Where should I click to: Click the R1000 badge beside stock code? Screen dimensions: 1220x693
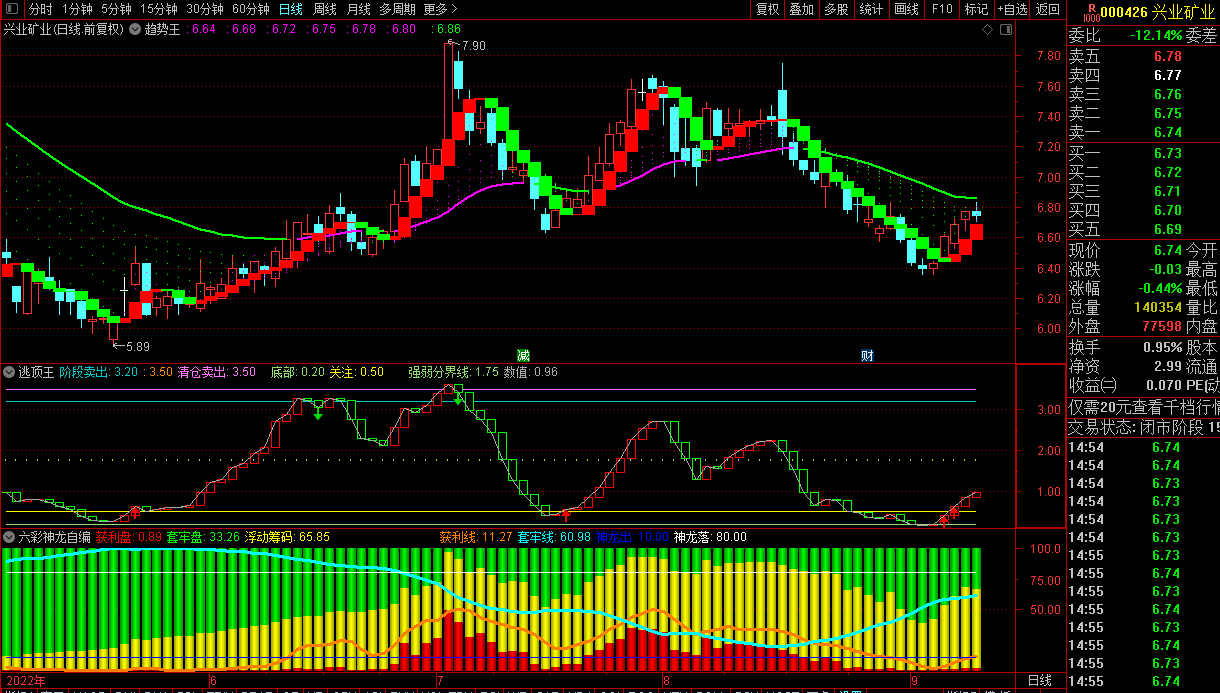(x=1090, y=12)
